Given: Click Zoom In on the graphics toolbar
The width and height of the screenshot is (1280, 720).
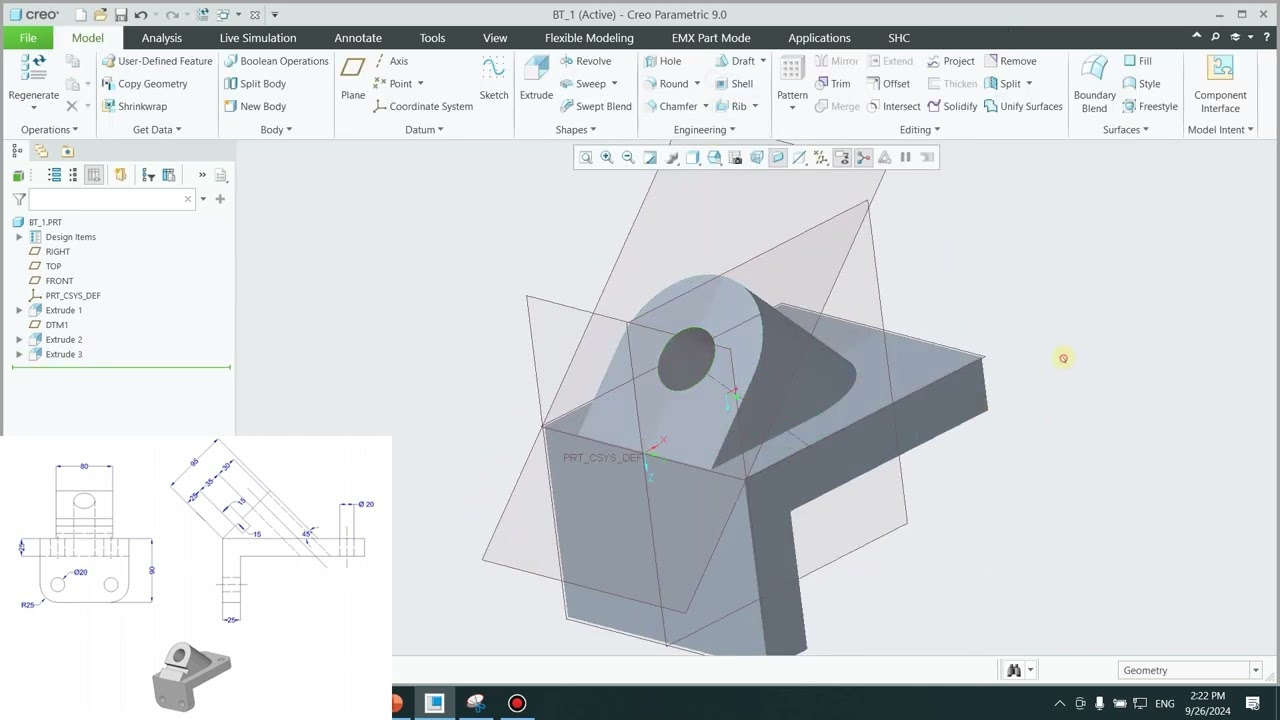Looking at the screenshot, I should pos(607,157).
